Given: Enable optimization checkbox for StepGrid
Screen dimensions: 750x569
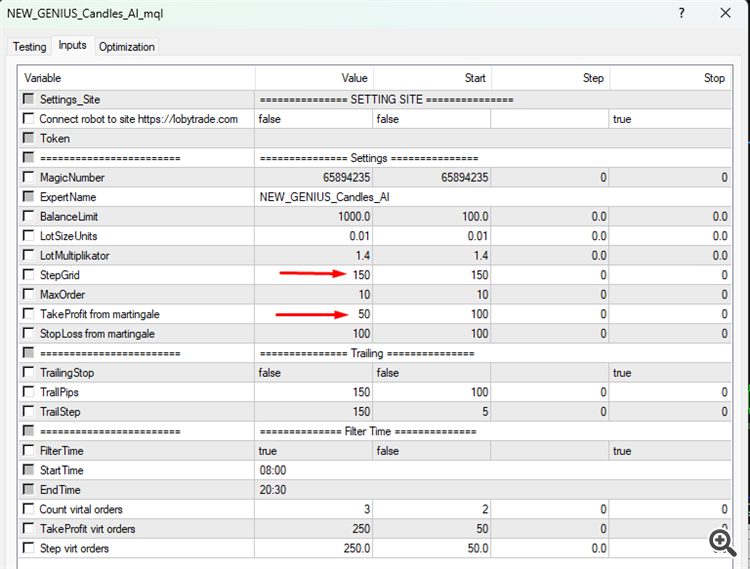Looking at the screenshot, I should click(29, 274).
